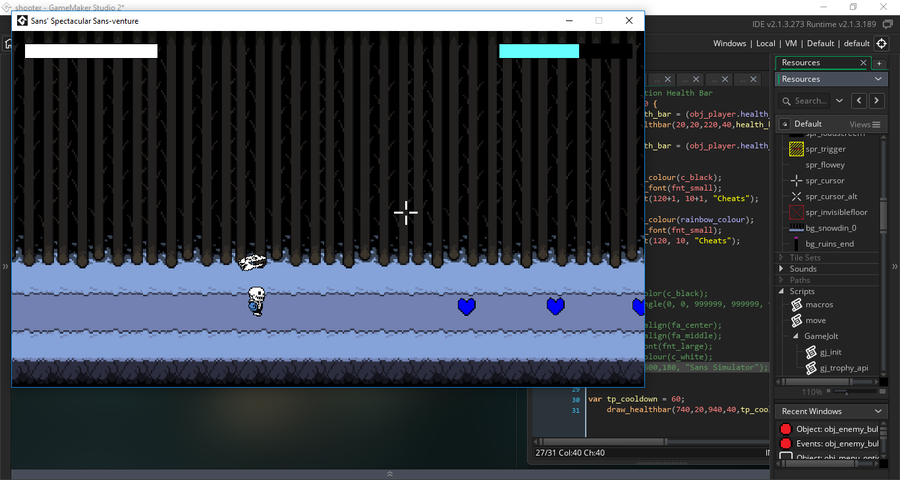Viewport: 900px width, 480px height.
Task: Open the Views menu
Action: click(865, 124)
